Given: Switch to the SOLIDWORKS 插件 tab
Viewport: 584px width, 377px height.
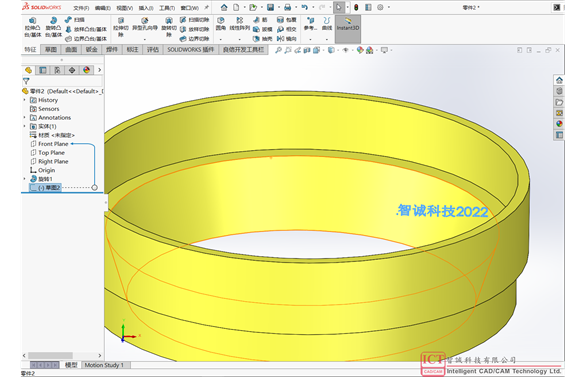Looking at the screenshot, I should coord(190,50).
